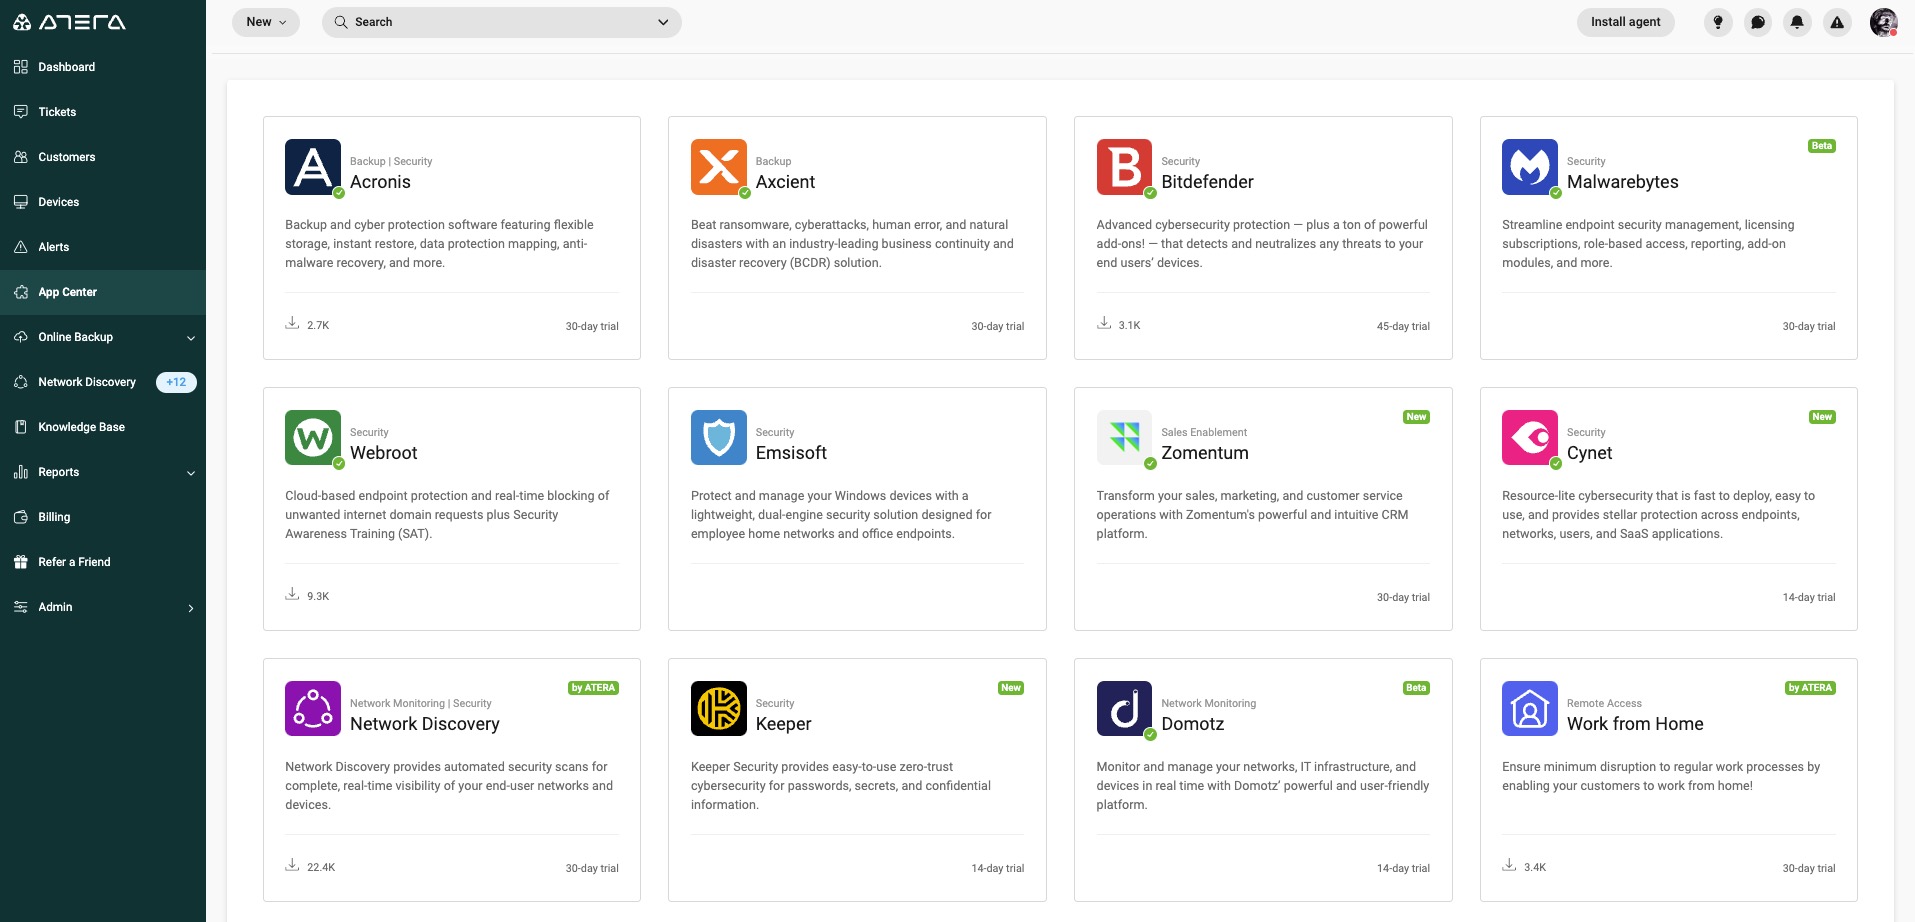The width and height of the screenshot is (1915, 922).
Task: Click the Remote Access category label
Action: pos(1604,703)
